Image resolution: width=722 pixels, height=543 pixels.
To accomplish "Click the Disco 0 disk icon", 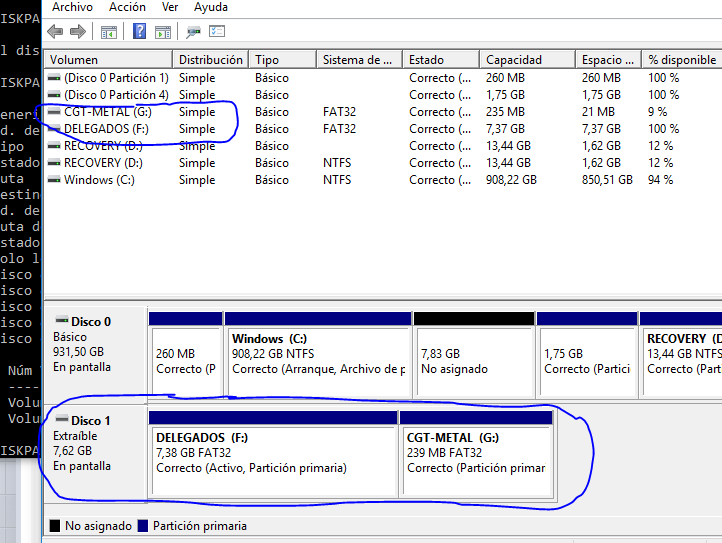I will click(x=62, y=320).
